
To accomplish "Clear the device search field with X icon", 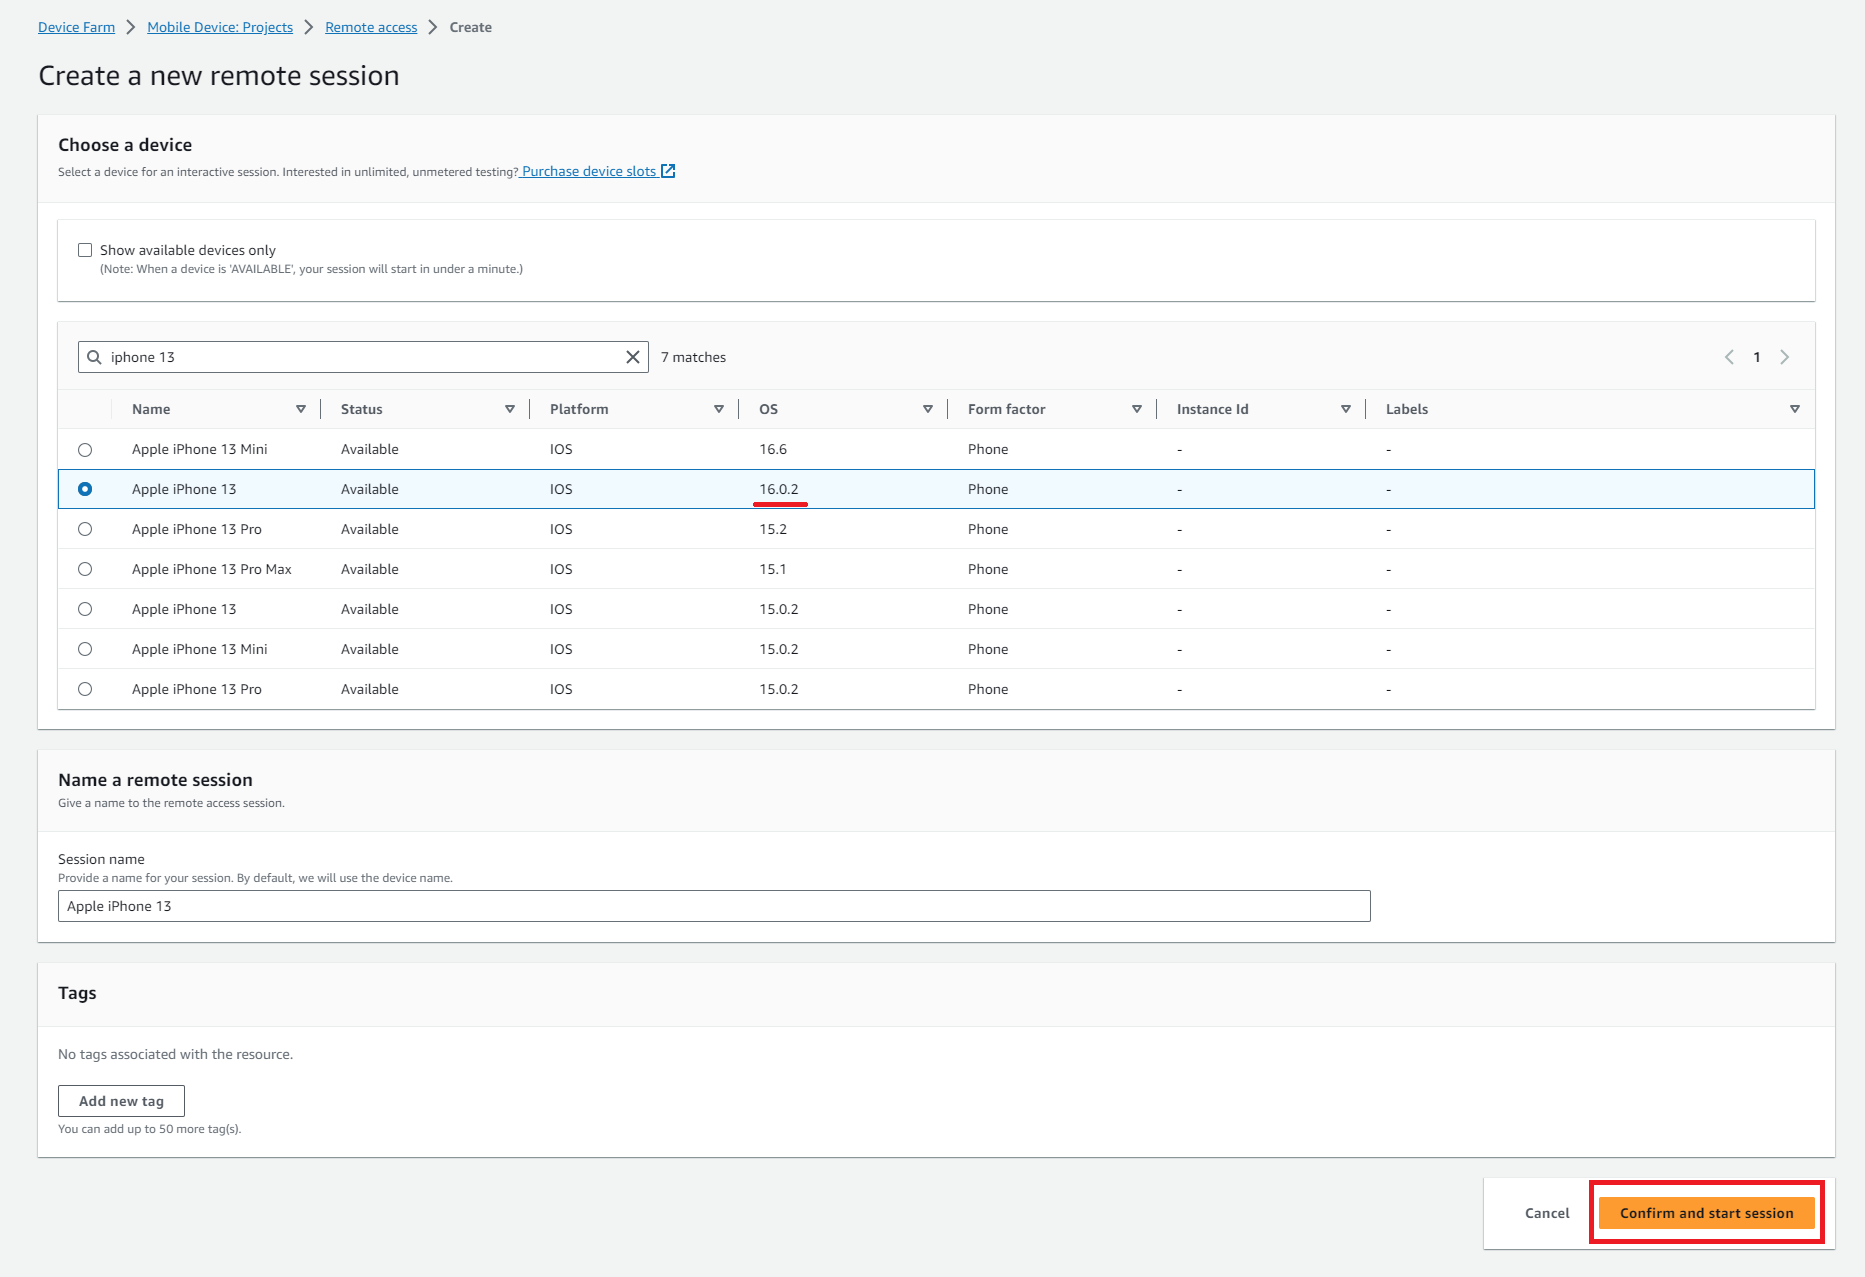I will pos(632,357).
